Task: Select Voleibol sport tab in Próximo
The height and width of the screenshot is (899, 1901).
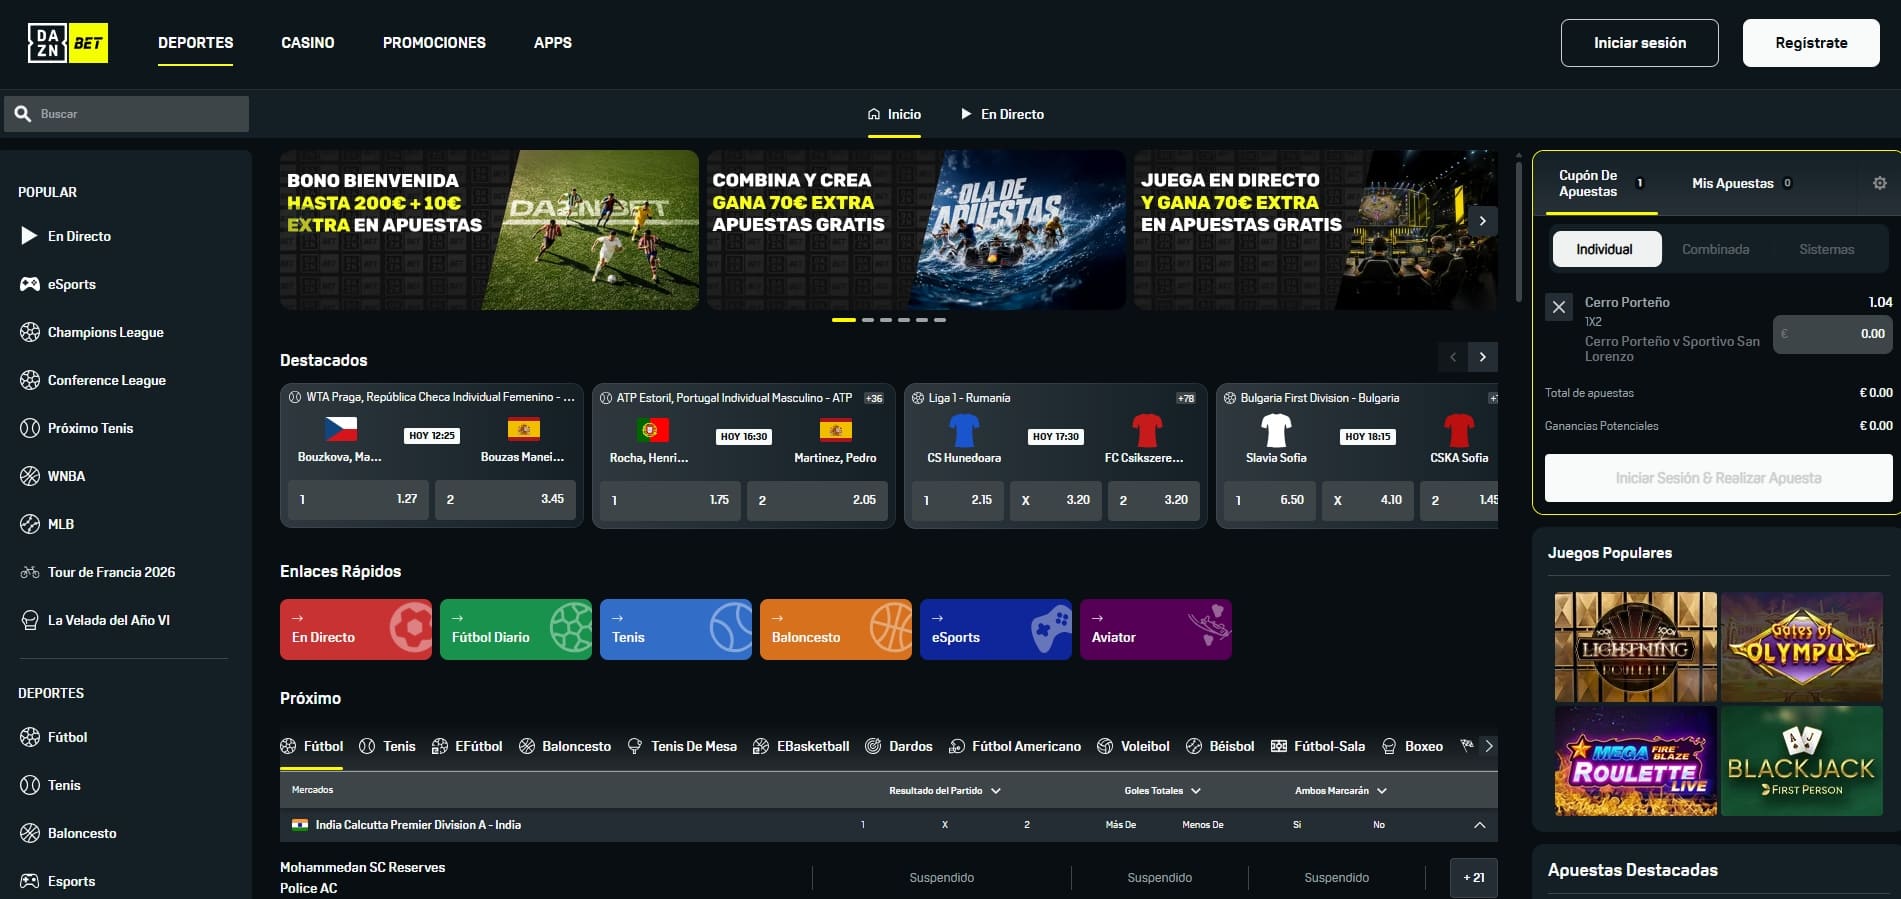Action: [1133, 746]
